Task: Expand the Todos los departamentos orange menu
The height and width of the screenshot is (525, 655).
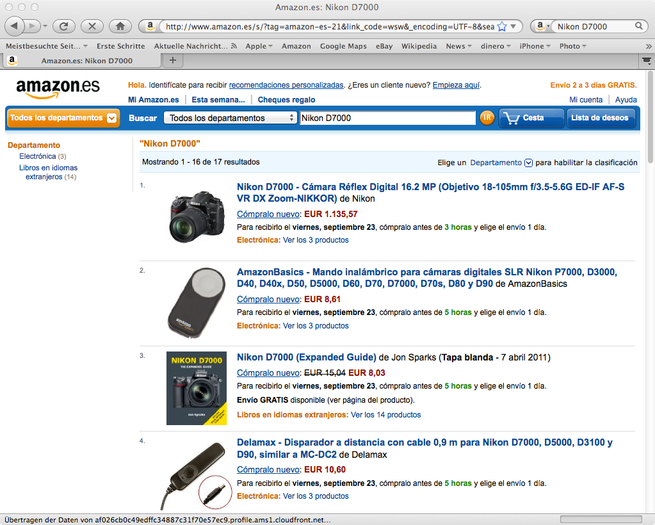Action: coord(63,118)
